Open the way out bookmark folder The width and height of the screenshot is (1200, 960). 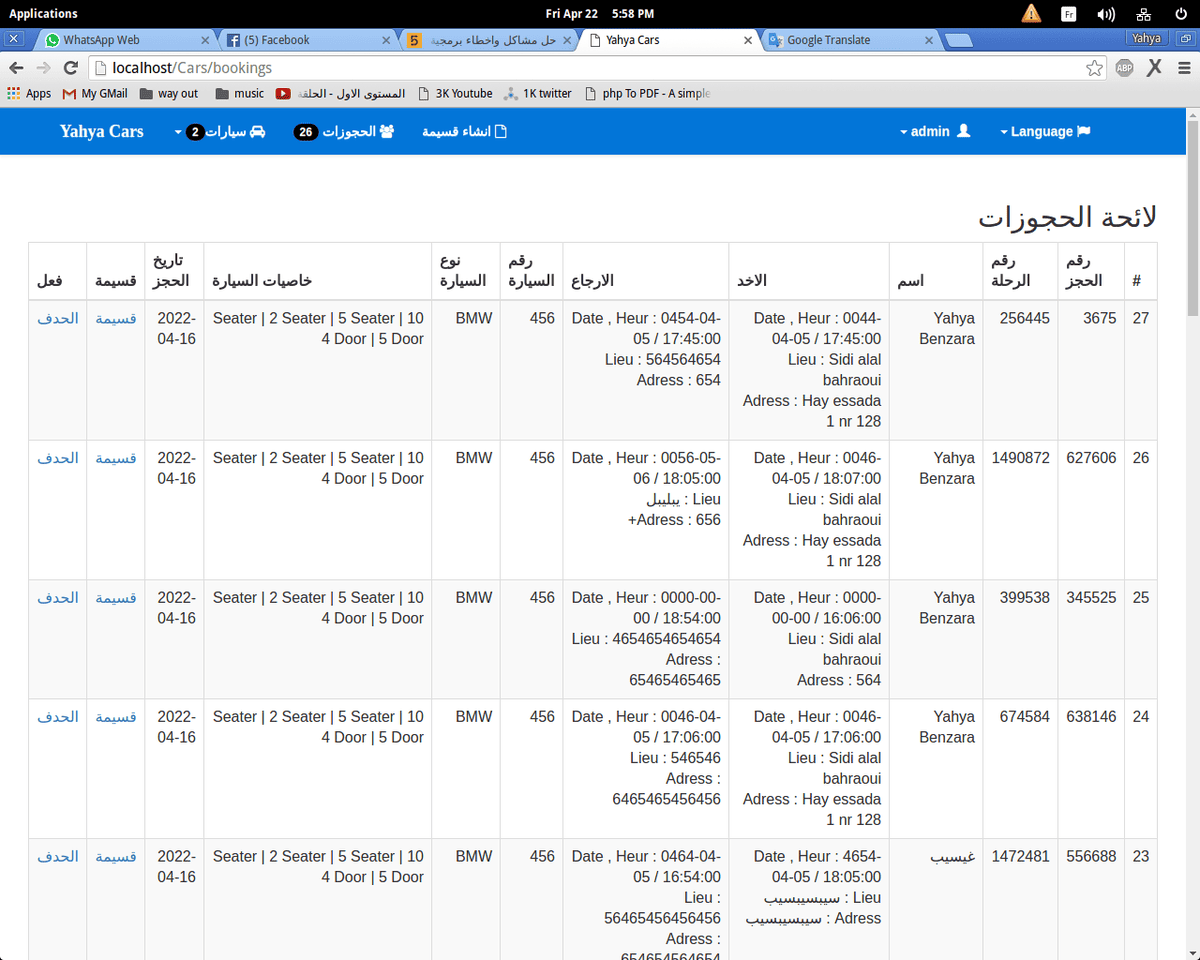[168, 93]
